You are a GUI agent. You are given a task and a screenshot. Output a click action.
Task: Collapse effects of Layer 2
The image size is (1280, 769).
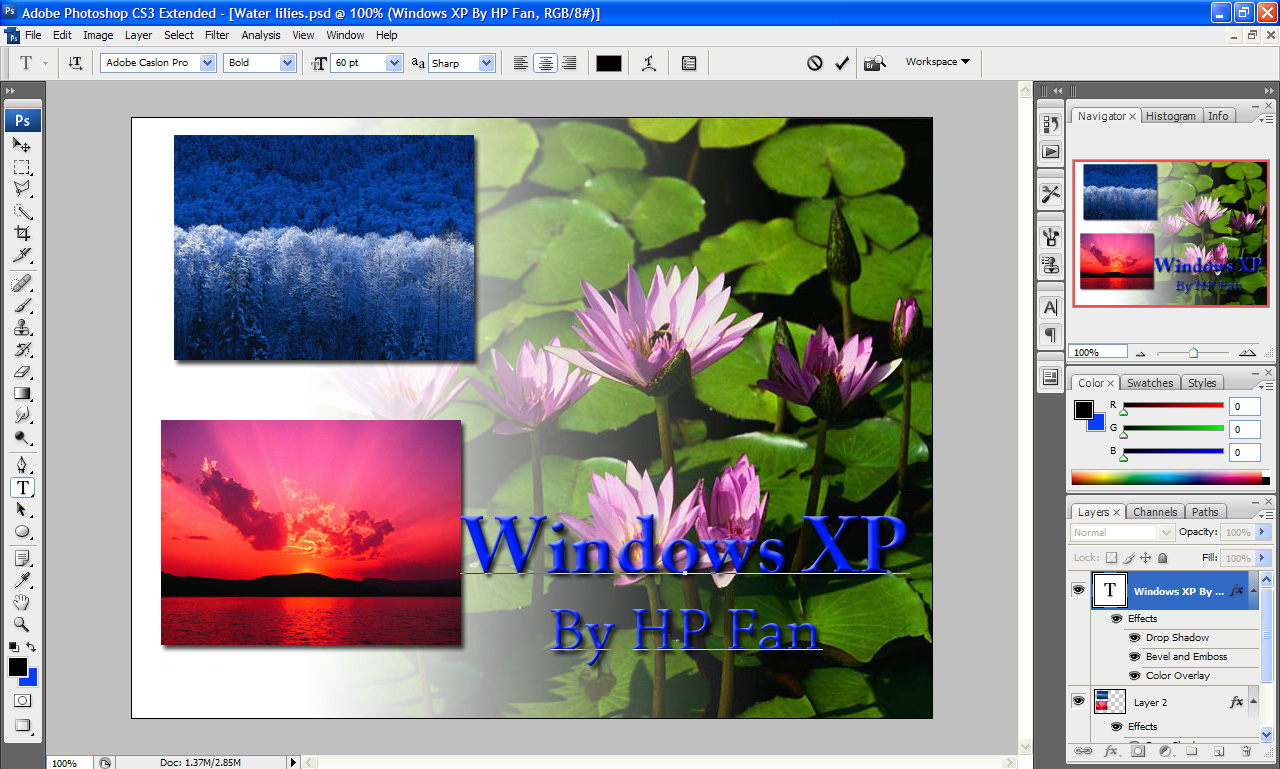pyautogui.click(x=1254, y=702)
